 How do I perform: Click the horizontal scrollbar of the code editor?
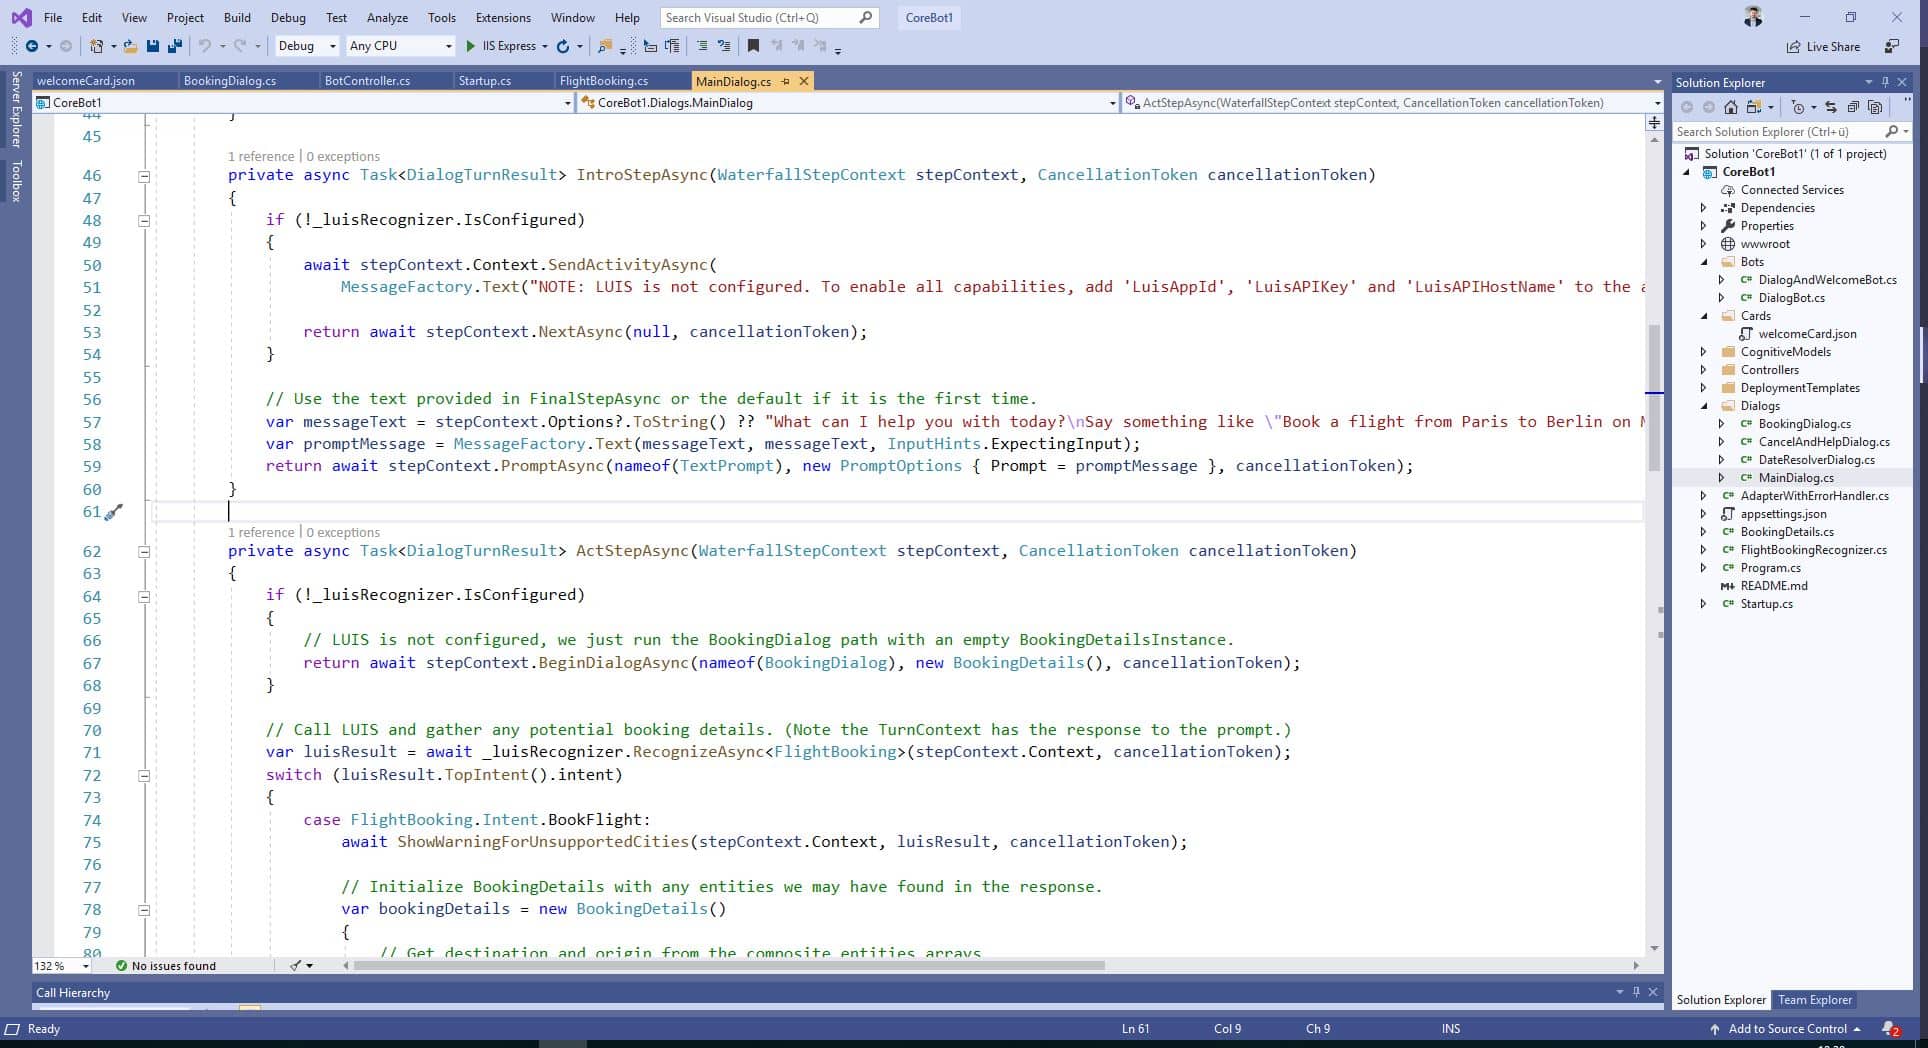click(x=729, y=966)
